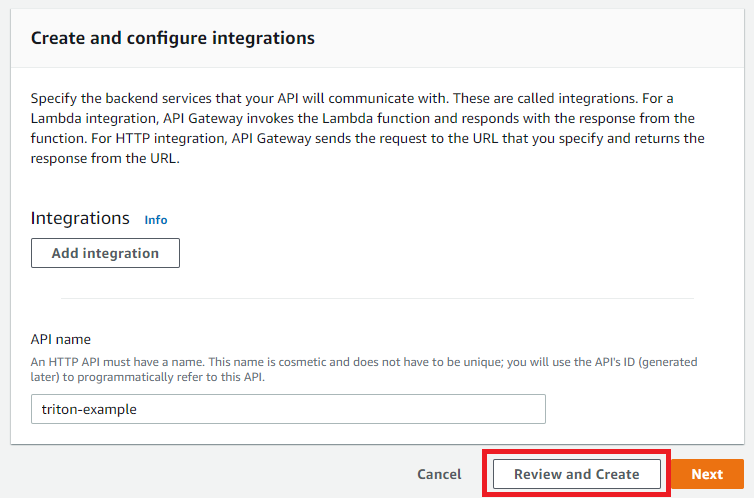
Task: Click the 'API name' field label
Action: tap(61, 339)
